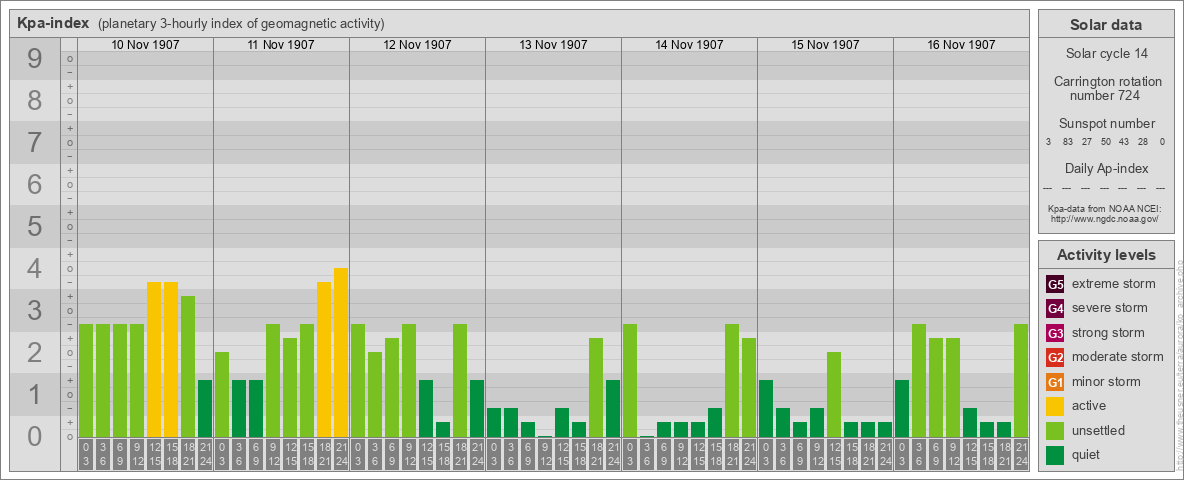Click the large Kp scale number 5
The height and width of the screenshot is (480, 1184).
tap(34, 226)
